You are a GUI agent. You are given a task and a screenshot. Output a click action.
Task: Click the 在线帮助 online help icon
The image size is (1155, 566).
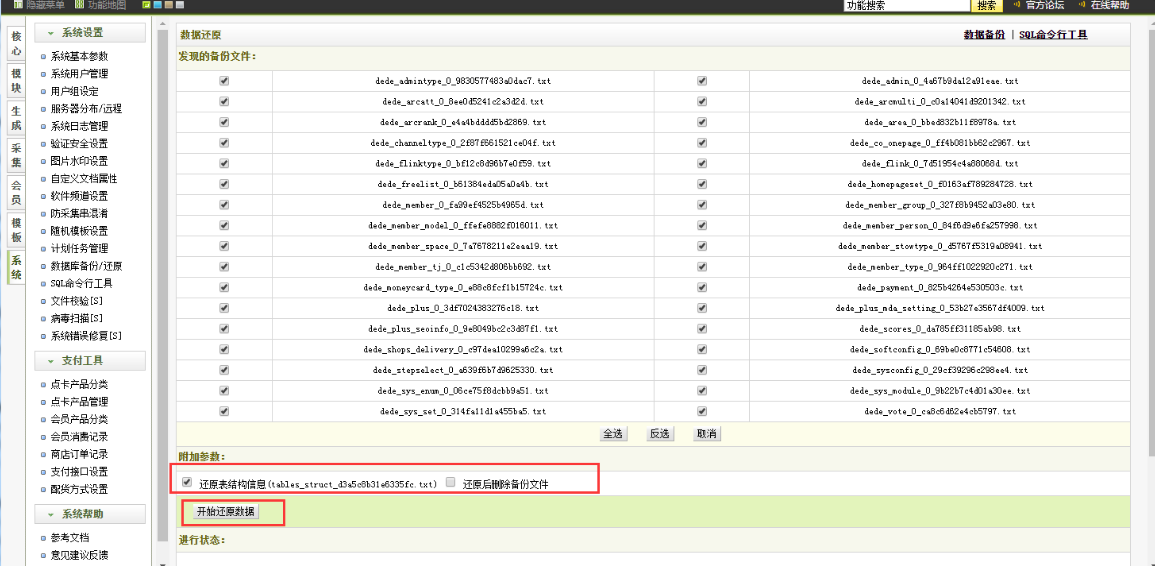click(x=1082, y=5)
